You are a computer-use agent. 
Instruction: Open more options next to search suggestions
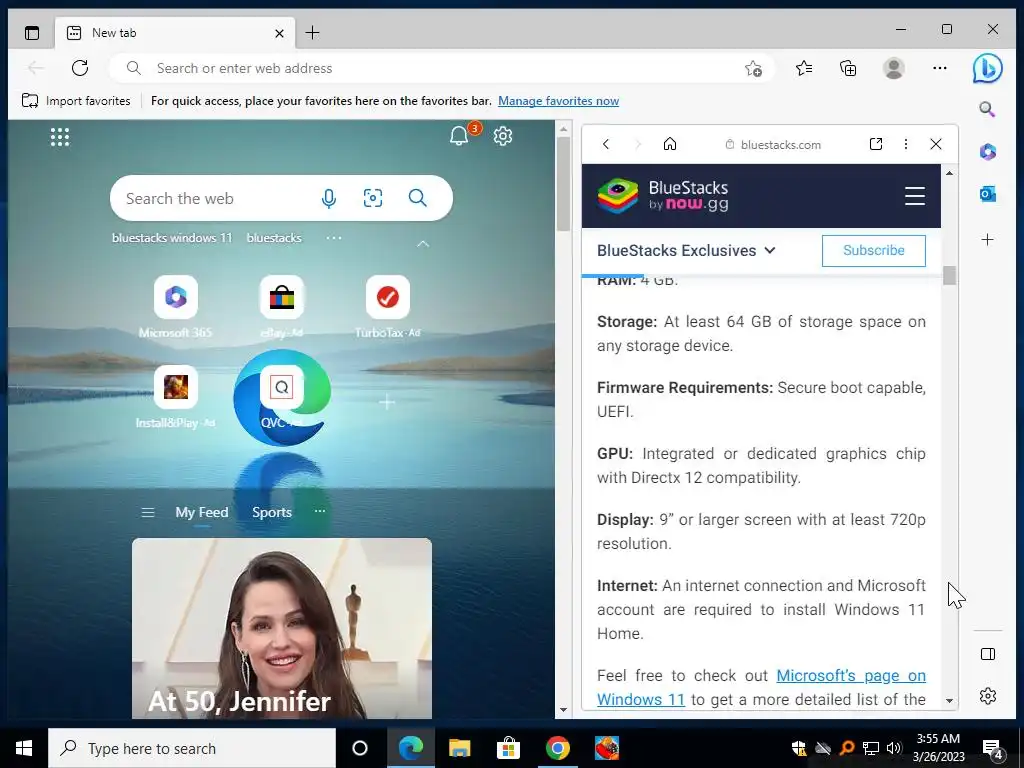[334, 238]
